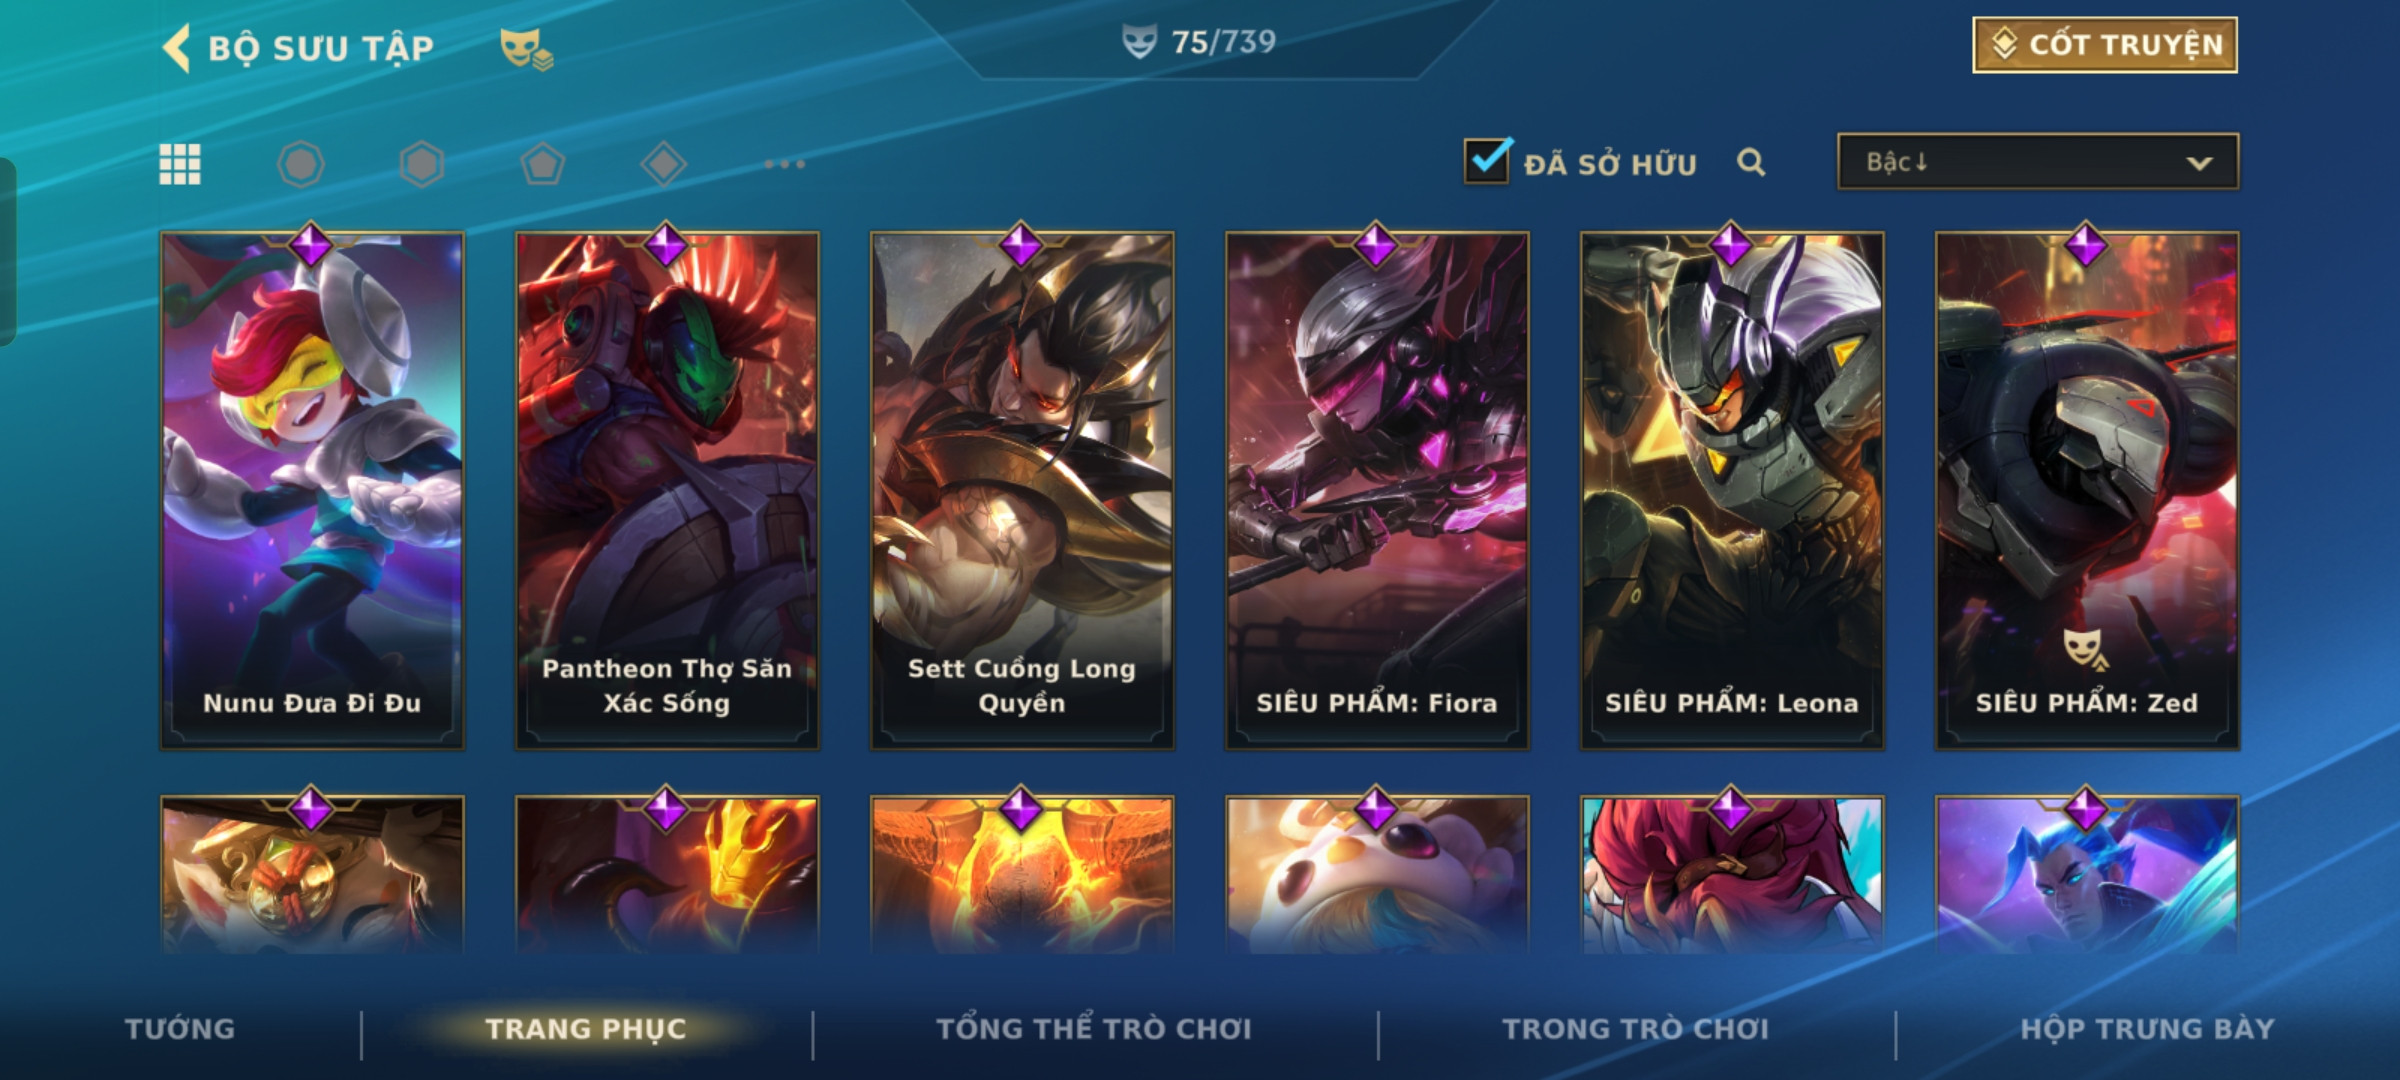Select the Nunu Đưa Đi Đu skin card

(312, 490)
